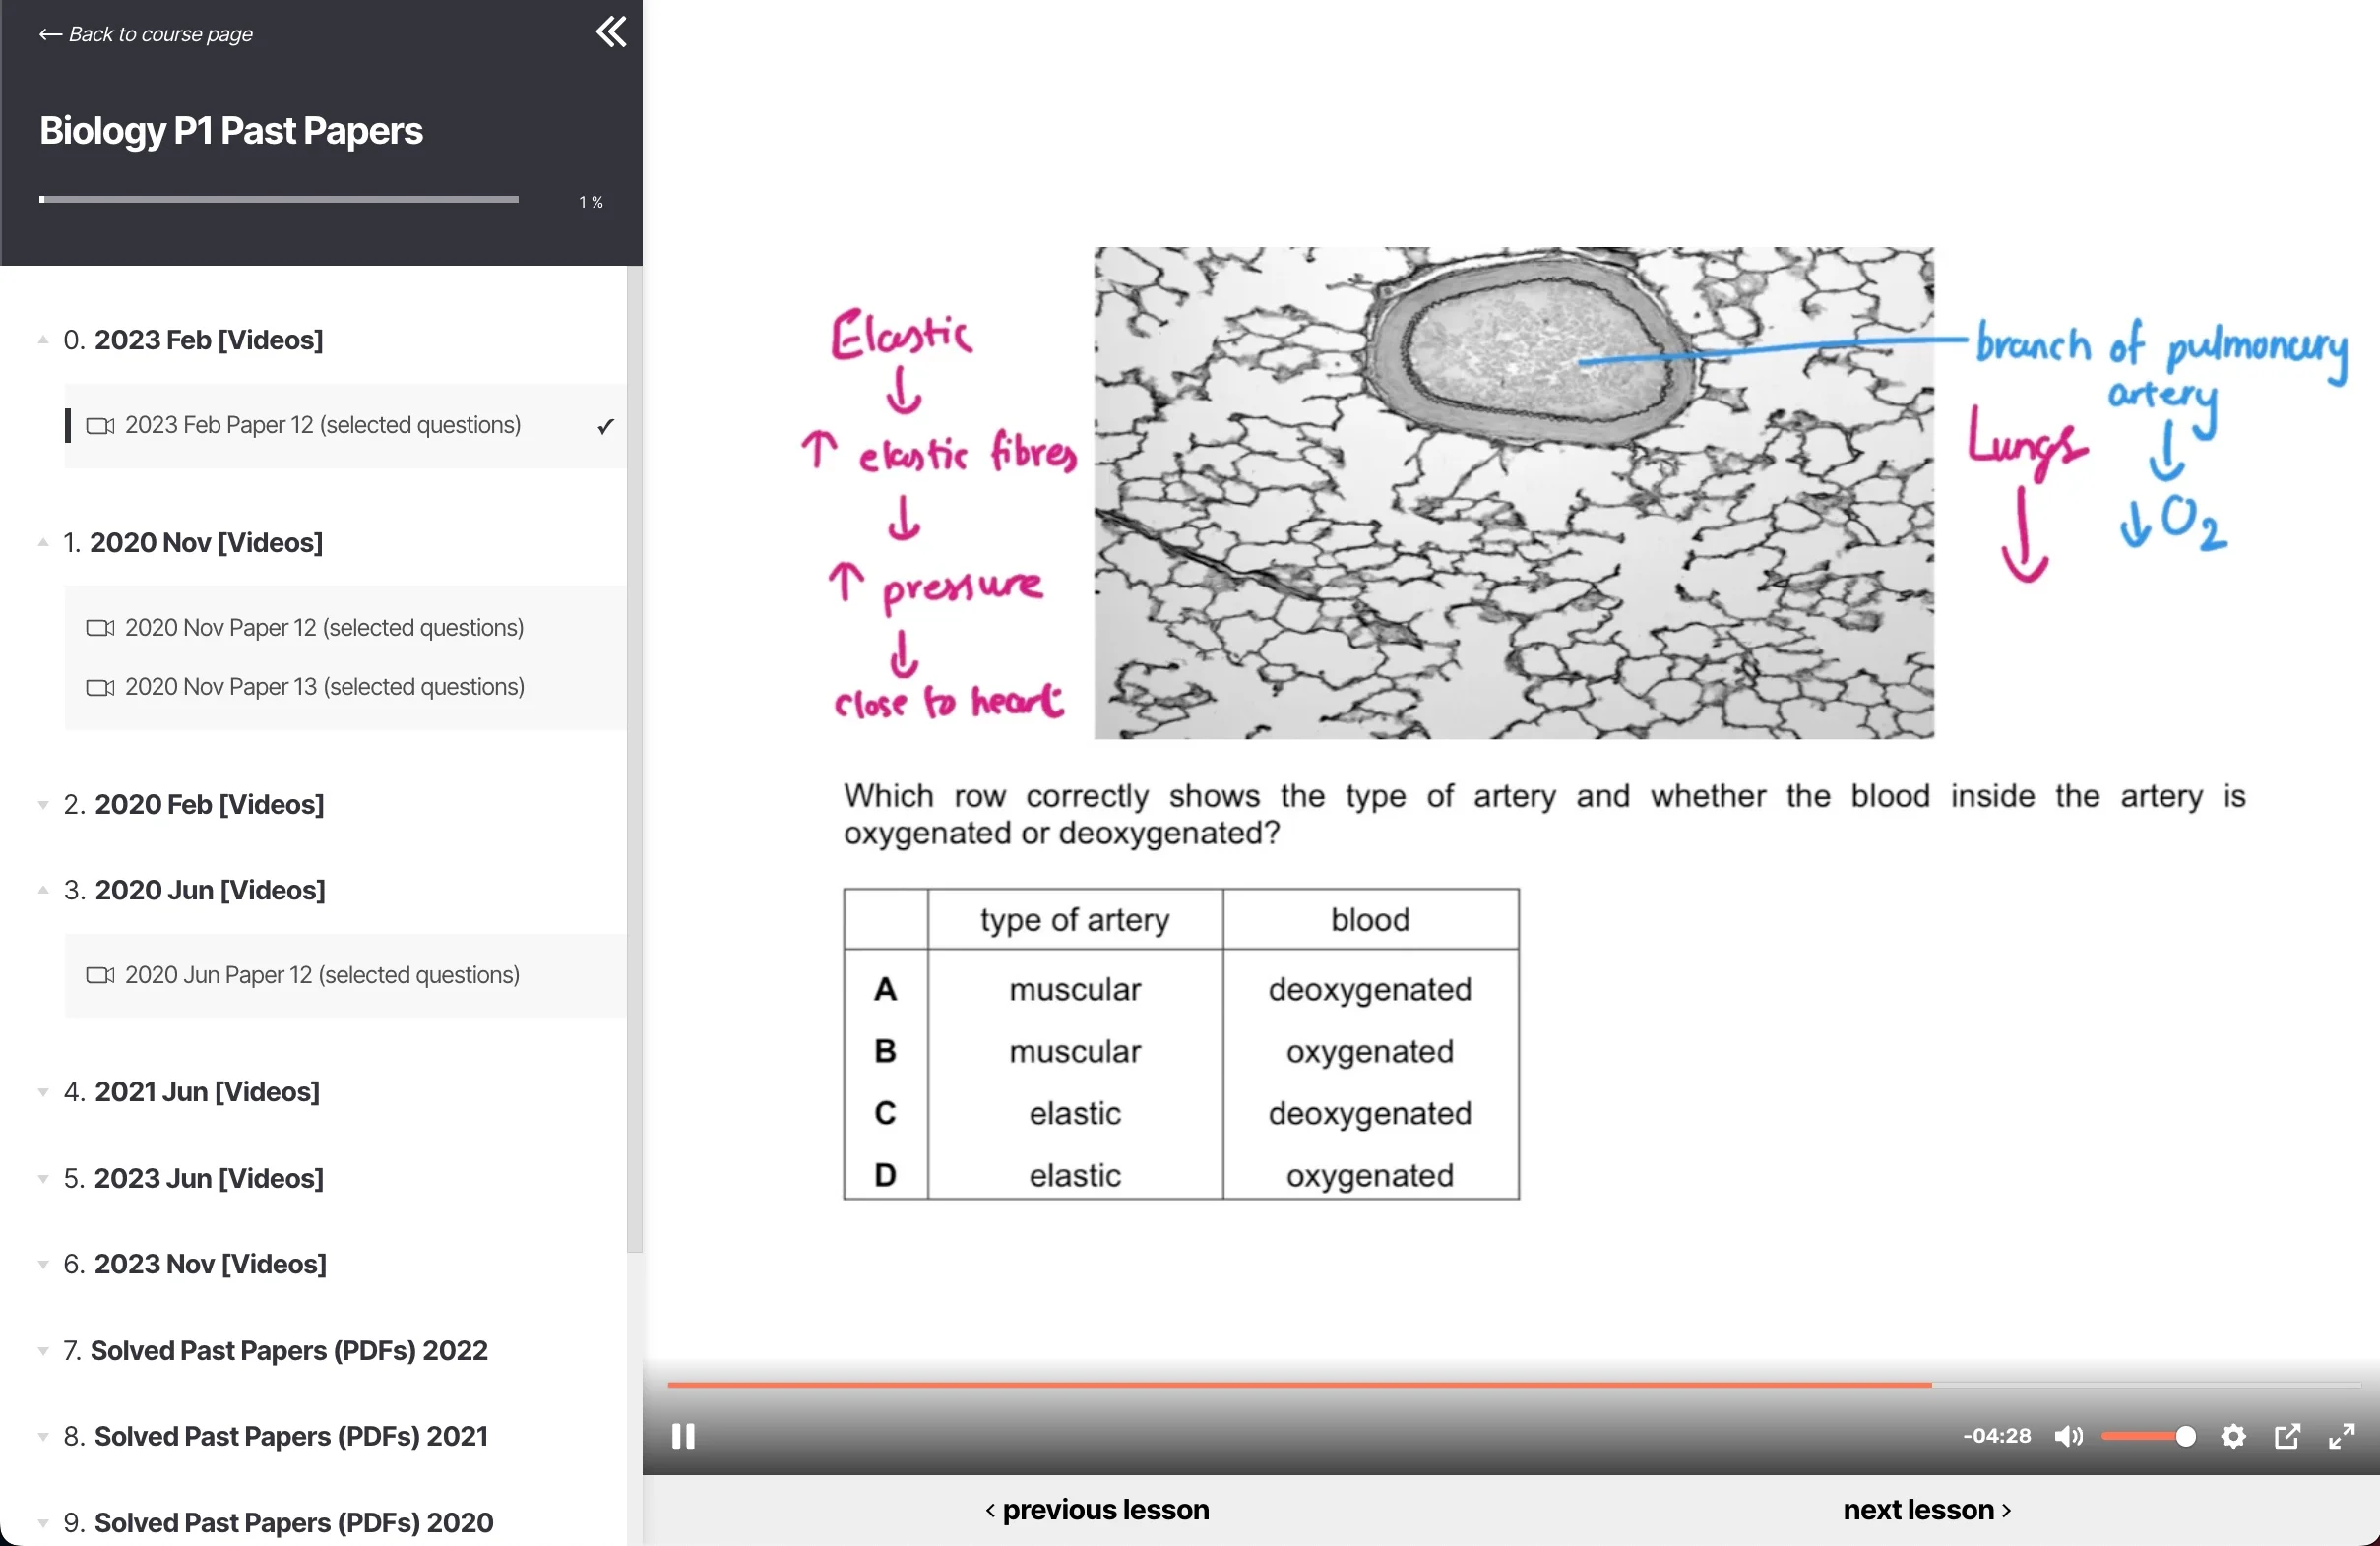The width and height of the screenshot is (2380, 1546).
Task: Collapse the sidebar with double-chevron icon
Action: (611, 32)
